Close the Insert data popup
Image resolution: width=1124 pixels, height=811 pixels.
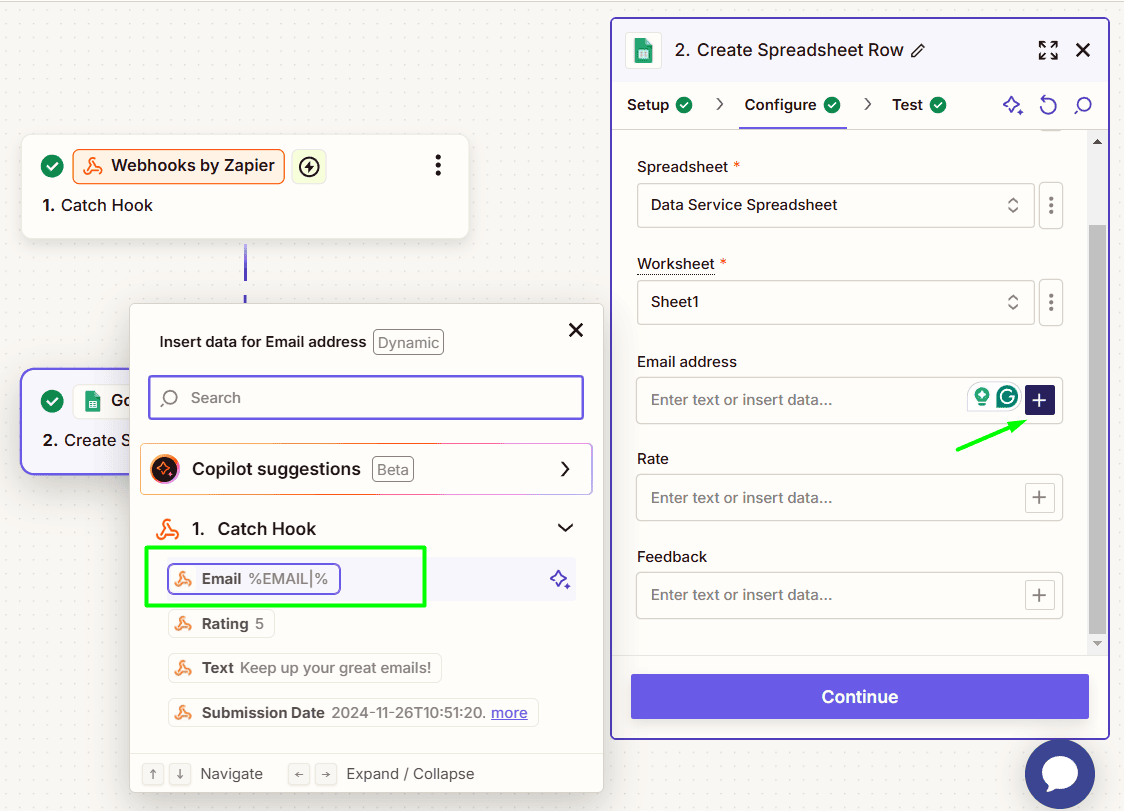(x=576, y=330)
